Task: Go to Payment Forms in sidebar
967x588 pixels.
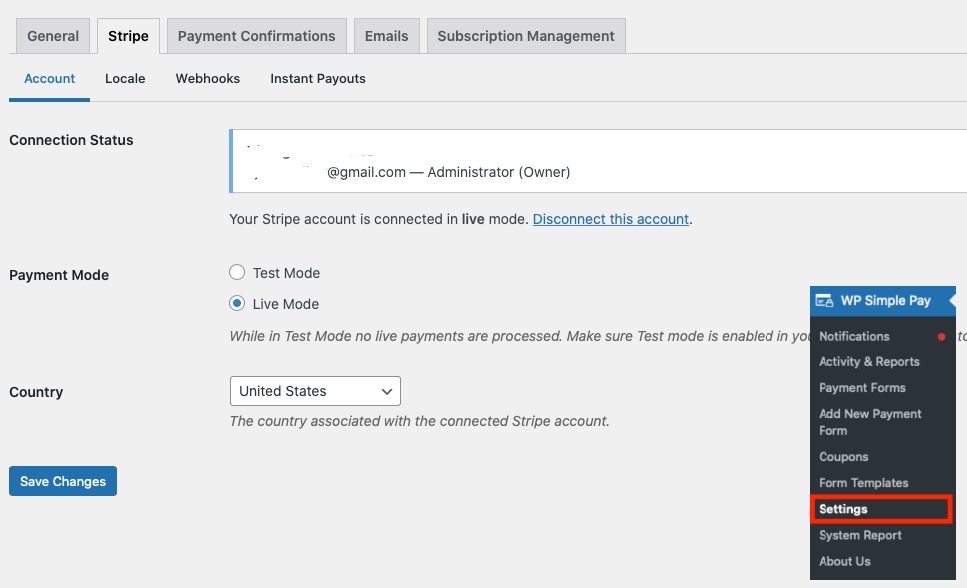Action: coord(862,388)
